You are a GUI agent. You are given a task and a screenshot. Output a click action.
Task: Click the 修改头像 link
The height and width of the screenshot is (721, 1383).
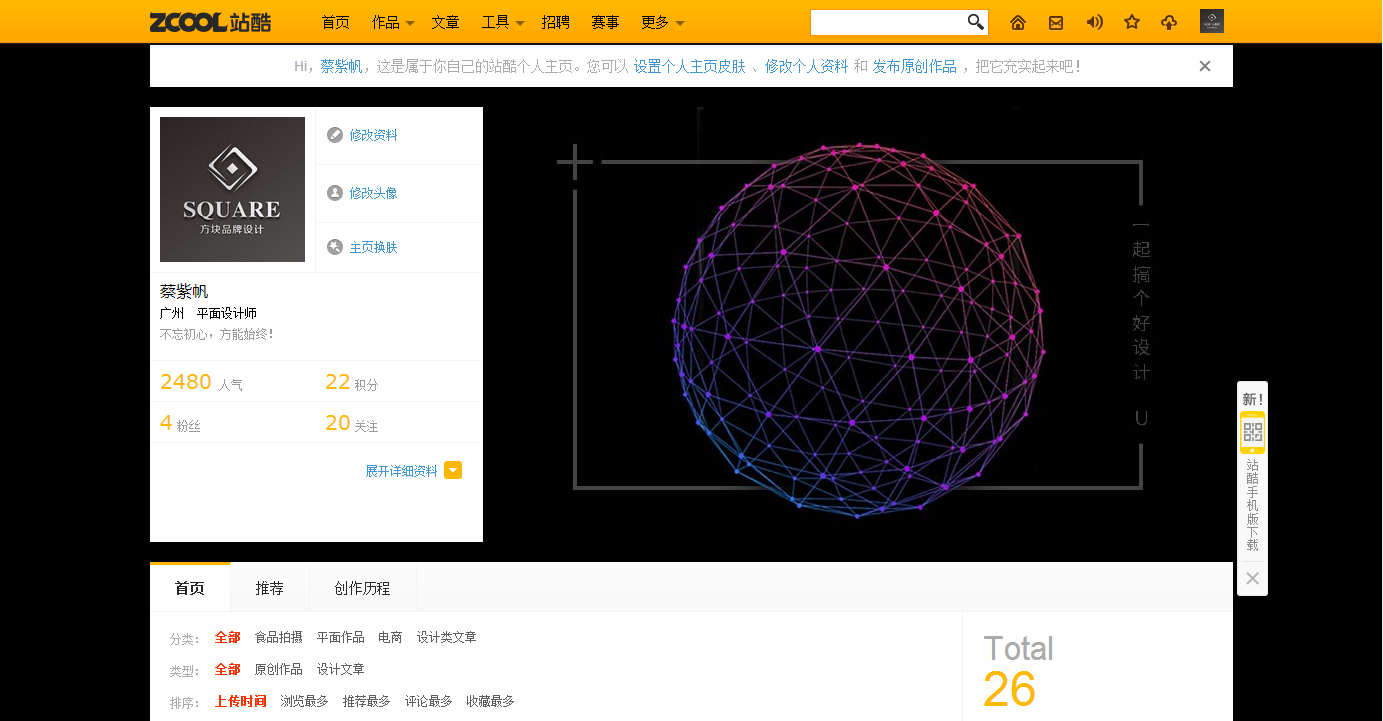[x=373, y=193]
